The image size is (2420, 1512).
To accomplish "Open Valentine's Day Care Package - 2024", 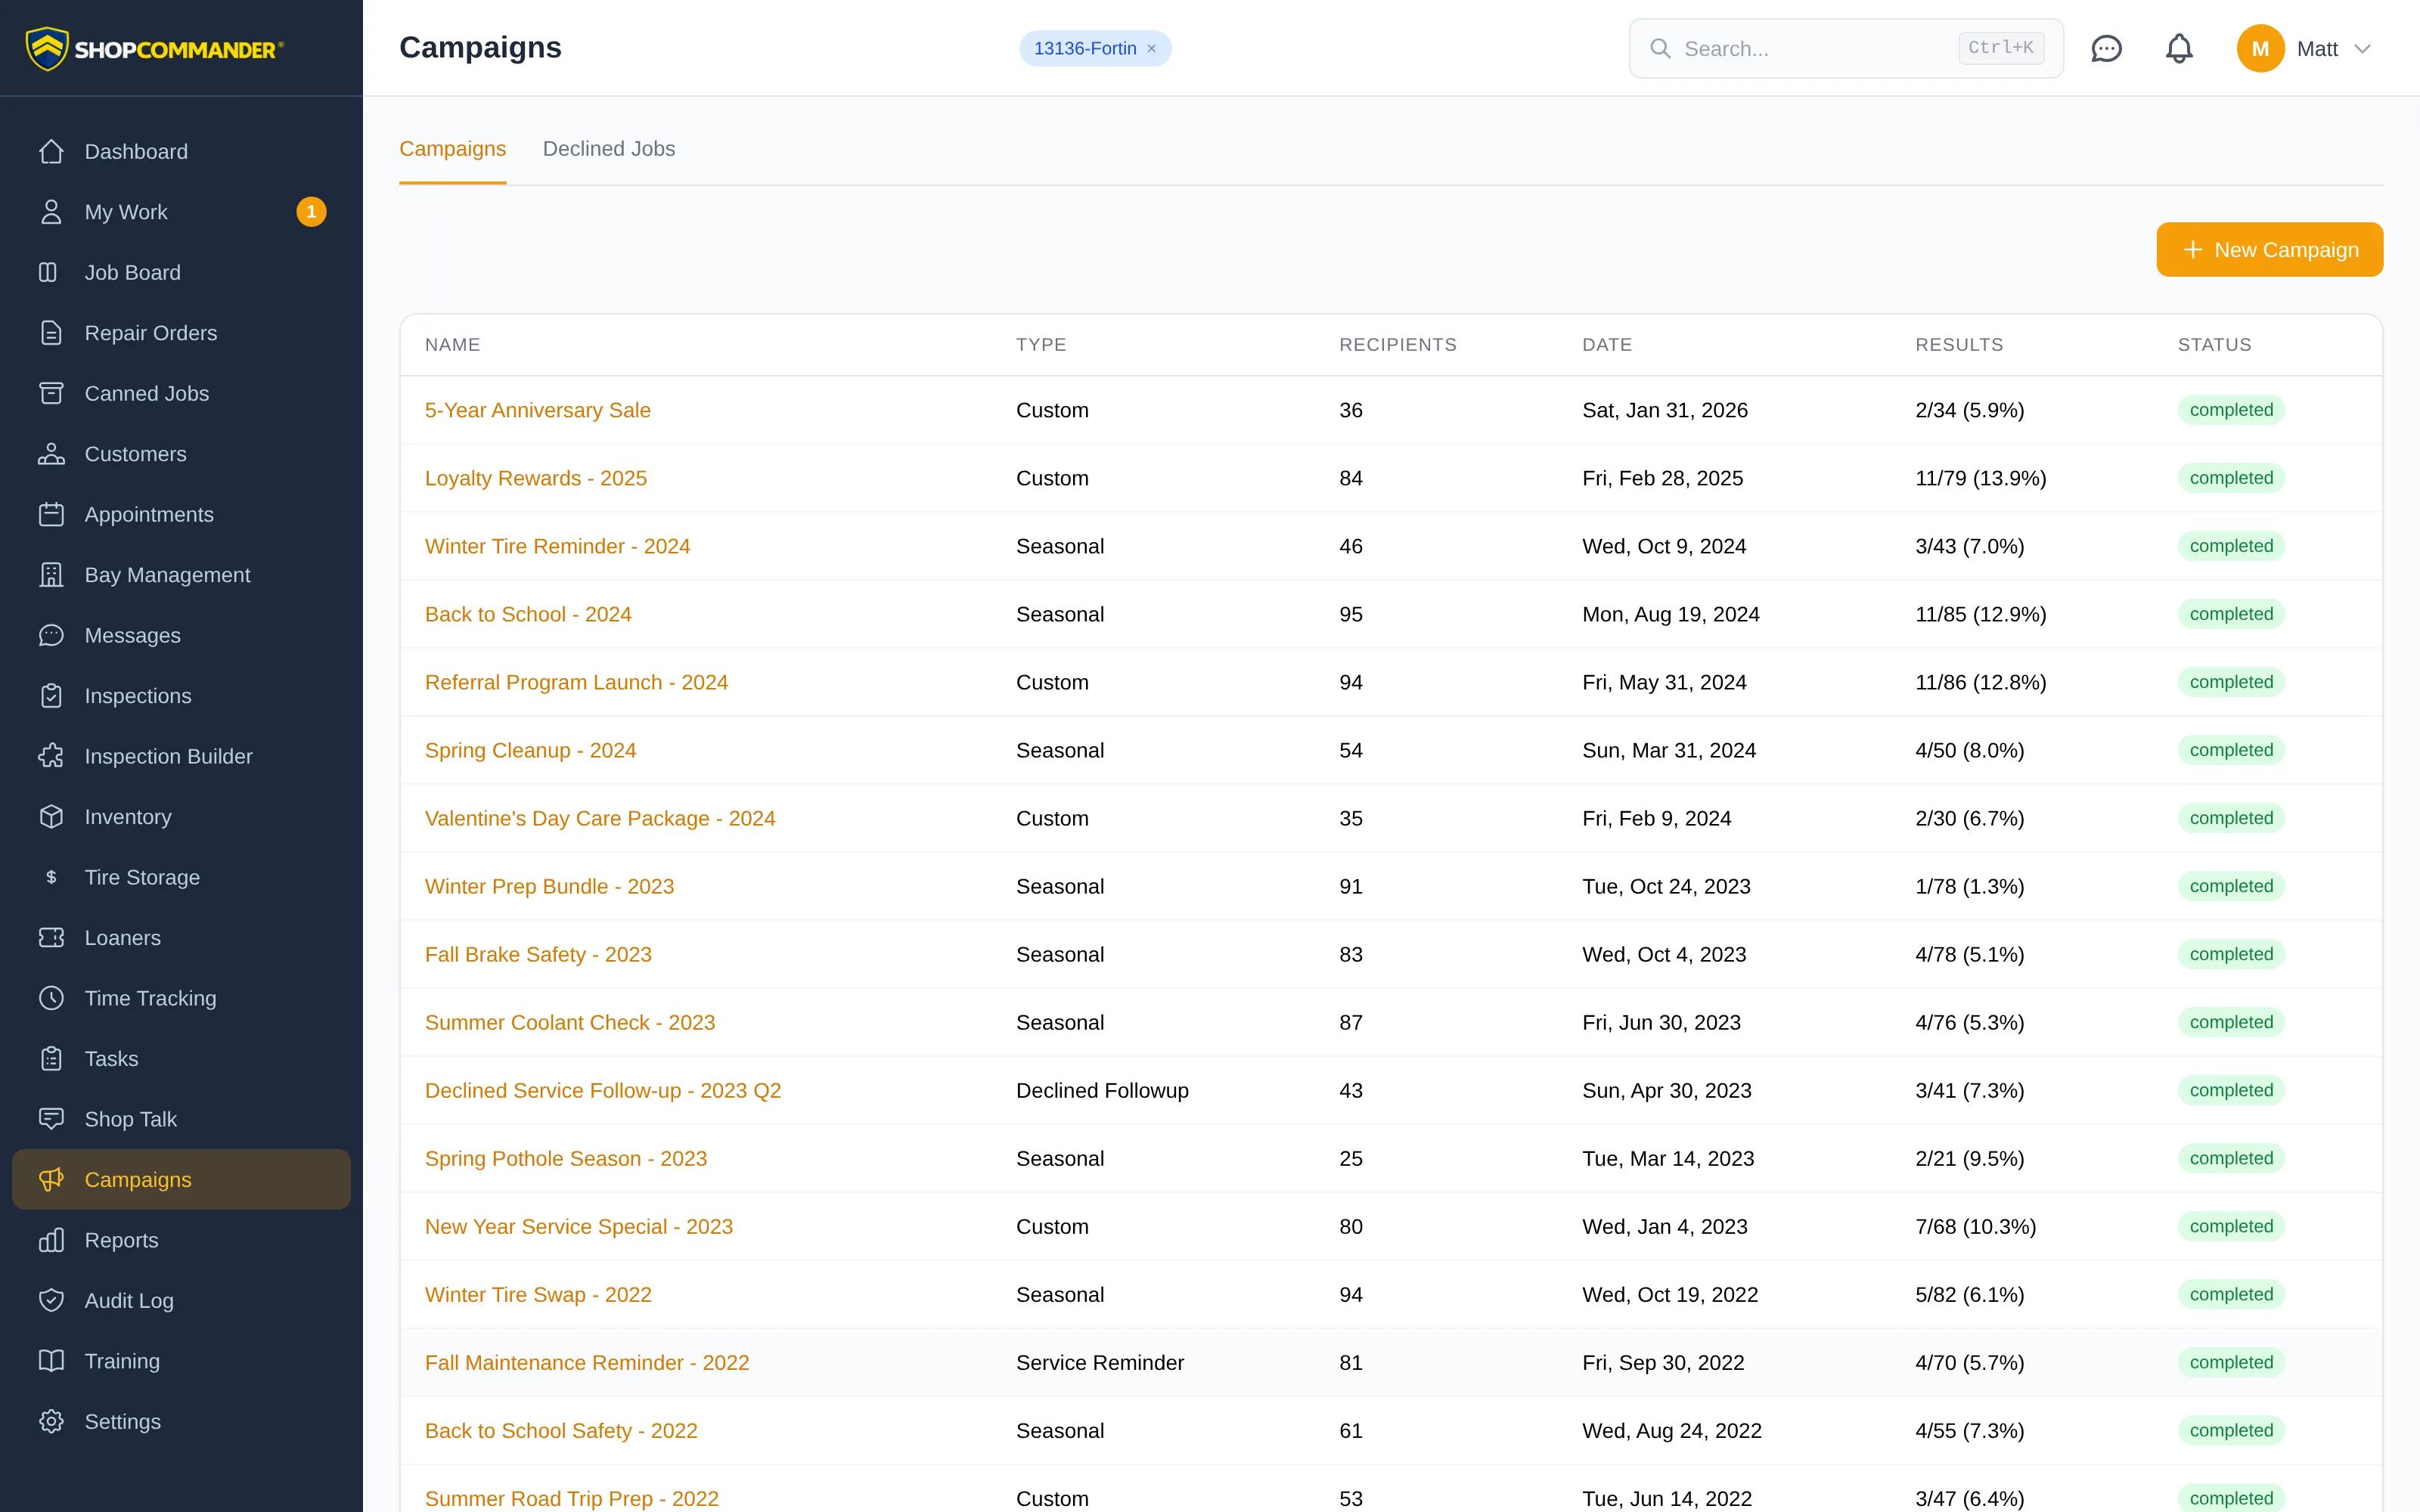I will pos(600,818).
